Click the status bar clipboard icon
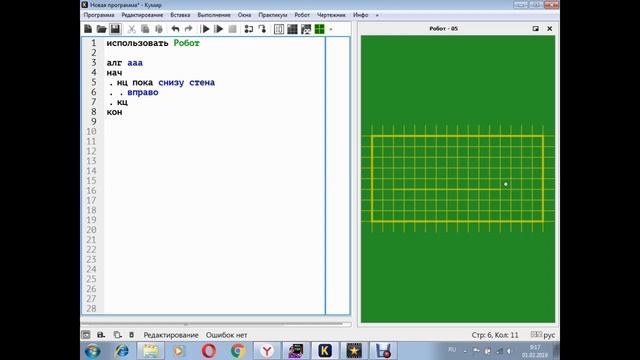 pos(131,335)
